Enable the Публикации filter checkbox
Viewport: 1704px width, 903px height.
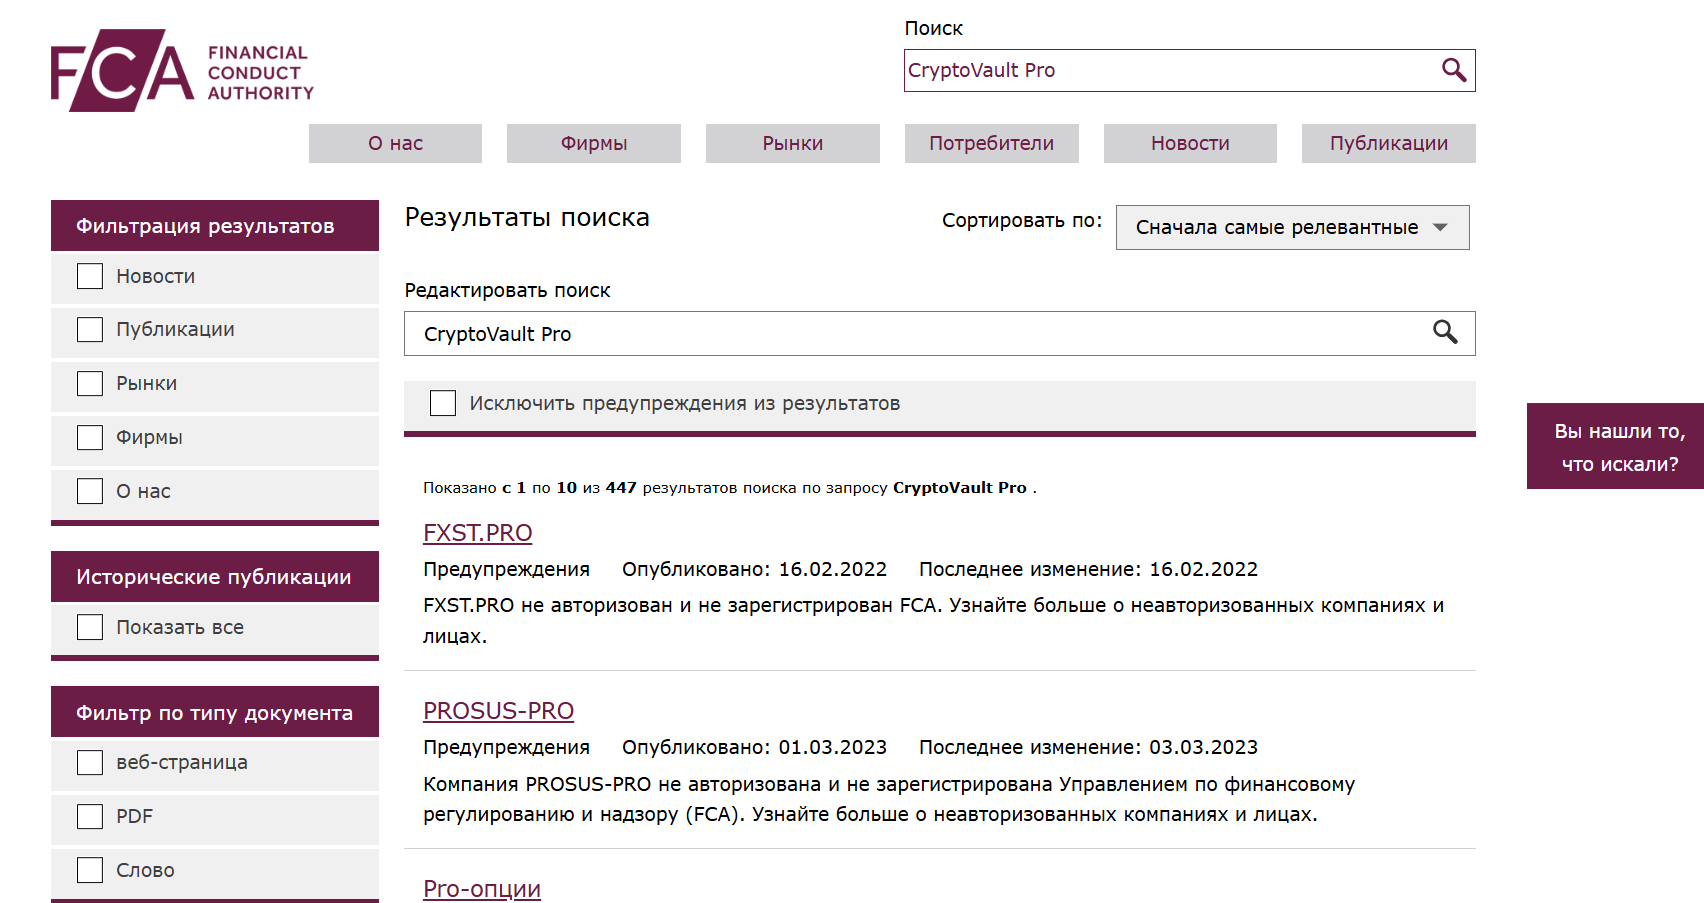(89, 328)
